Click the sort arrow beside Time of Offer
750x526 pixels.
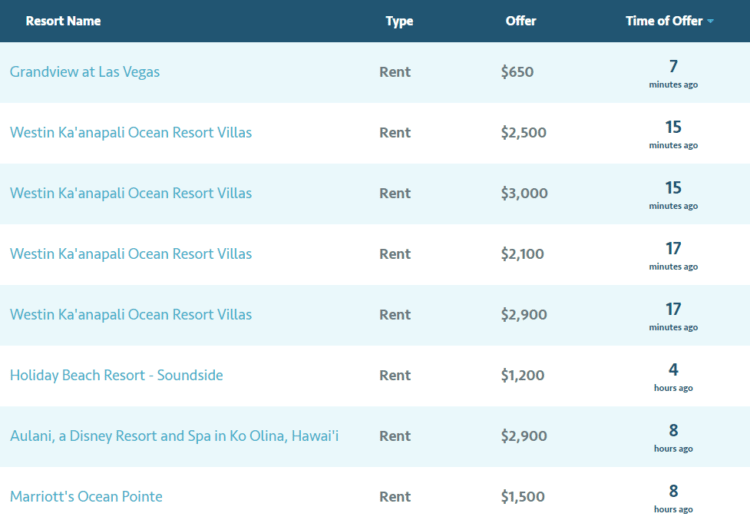click(x=711, y=22)
